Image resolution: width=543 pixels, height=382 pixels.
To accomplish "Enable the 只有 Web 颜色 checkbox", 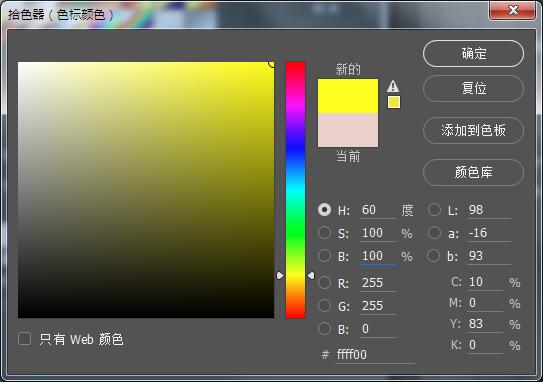I will 25,339.
